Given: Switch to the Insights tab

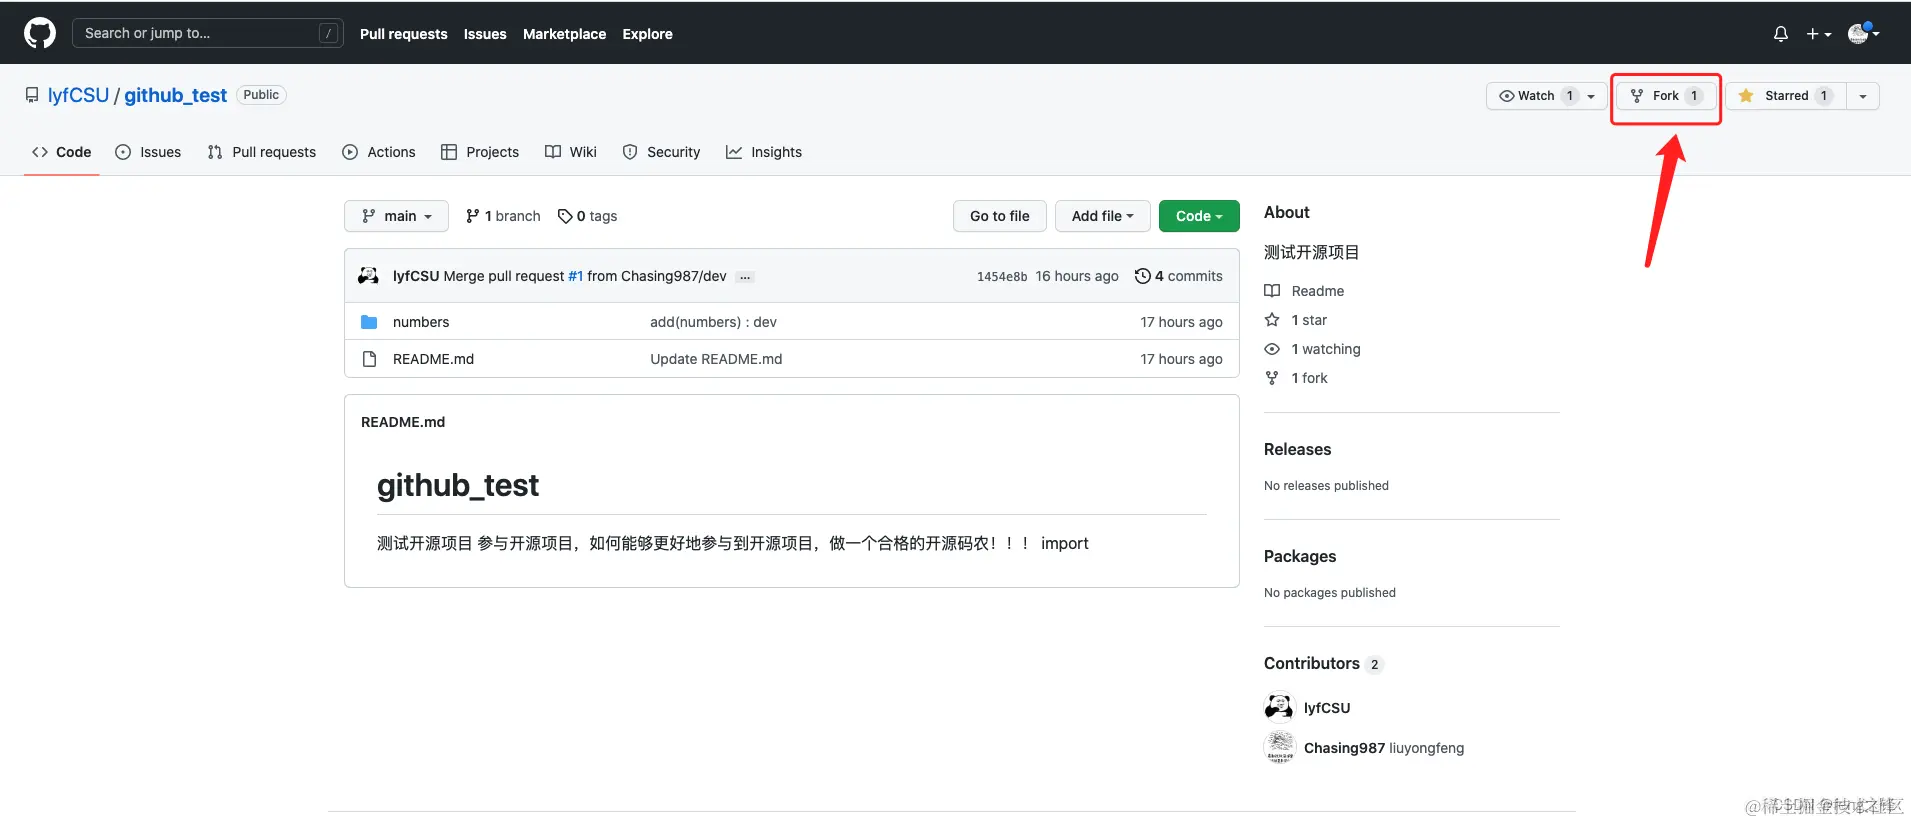Looking at the screenshot, I should click(764, 152).
